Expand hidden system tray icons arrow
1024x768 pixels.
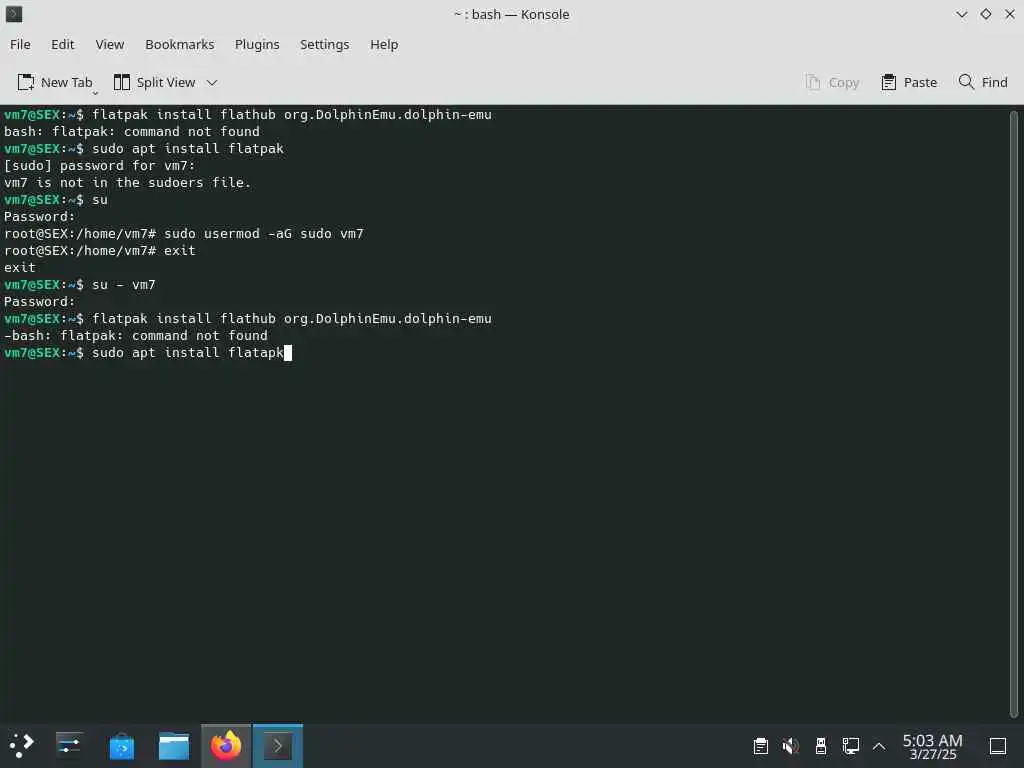tap(879, 746)
